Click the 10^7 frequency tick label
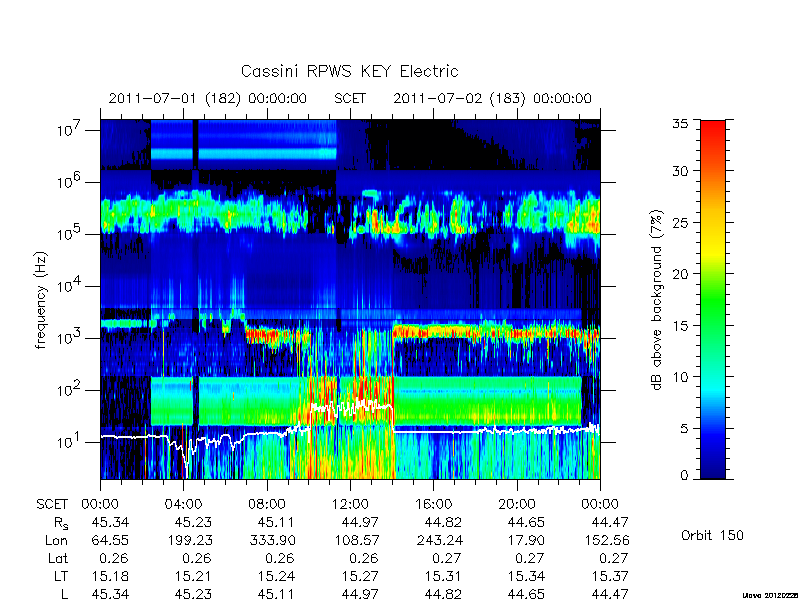 70,129
